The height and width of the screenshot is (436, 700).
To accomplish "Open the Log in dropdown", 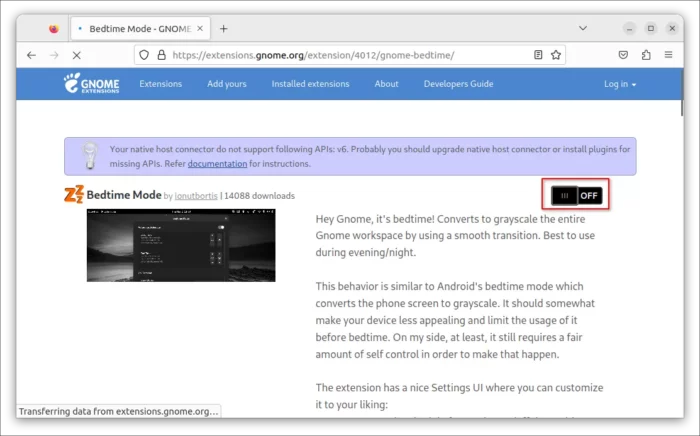I will tap(620, 84).
